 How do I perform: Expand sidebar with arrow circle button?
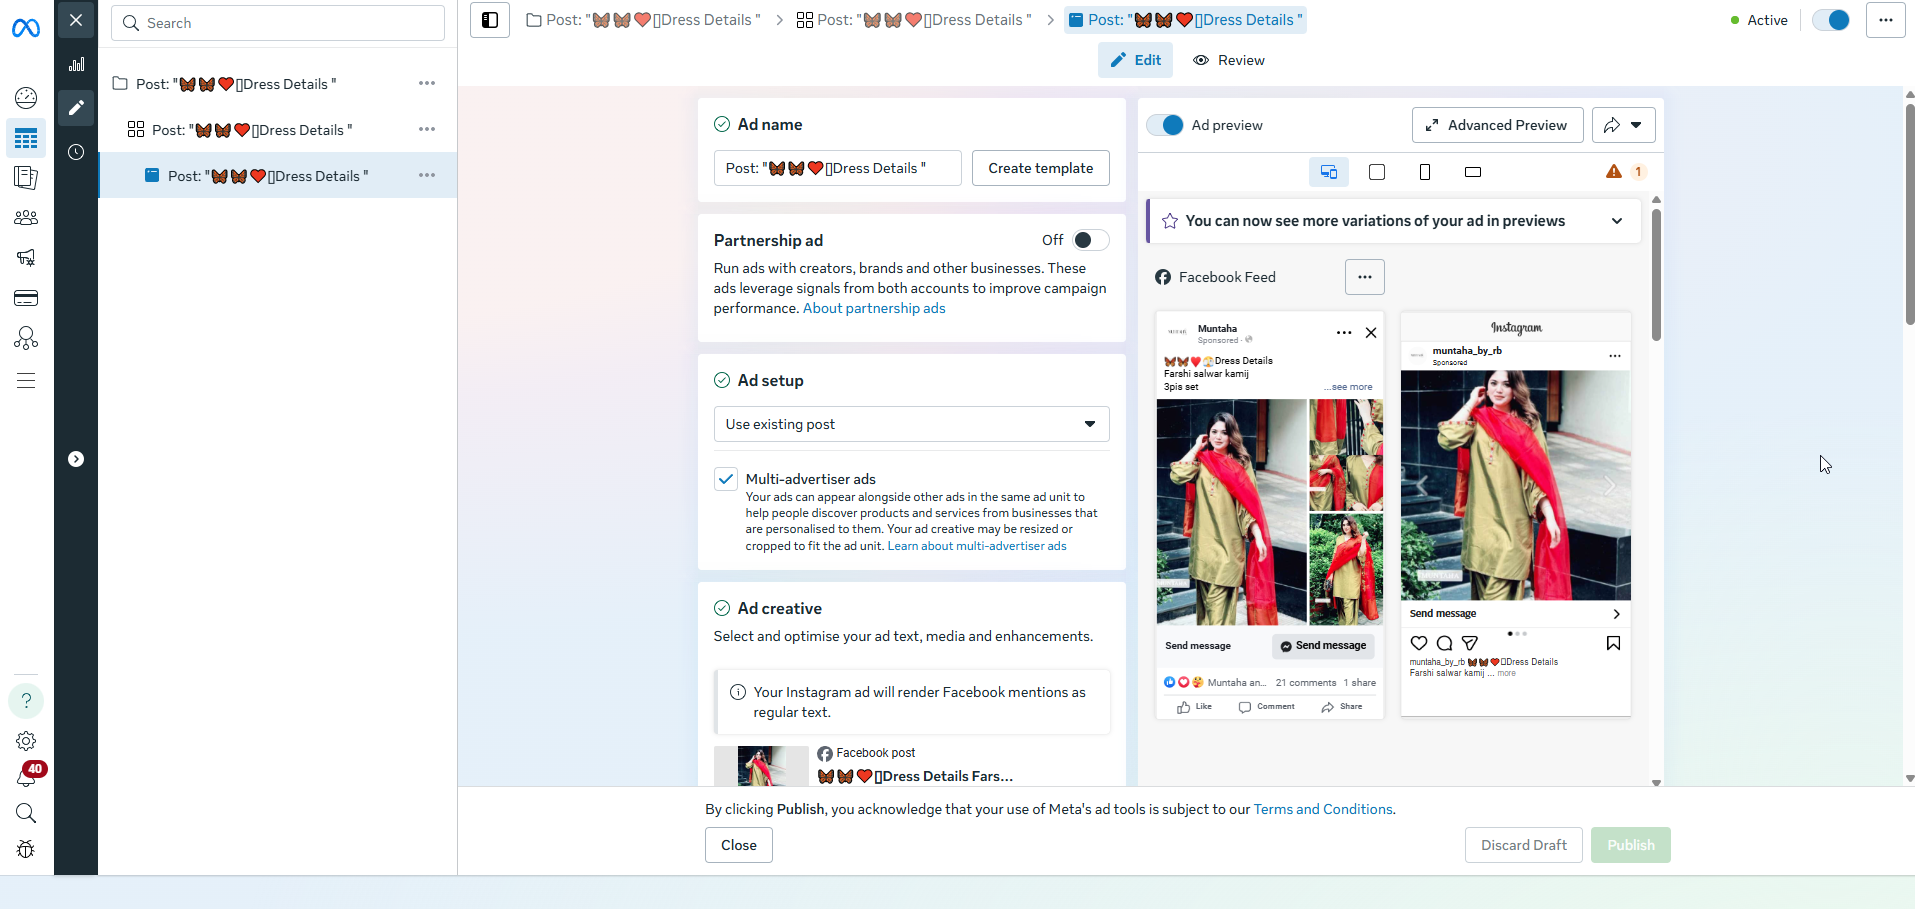pos(76,459)
